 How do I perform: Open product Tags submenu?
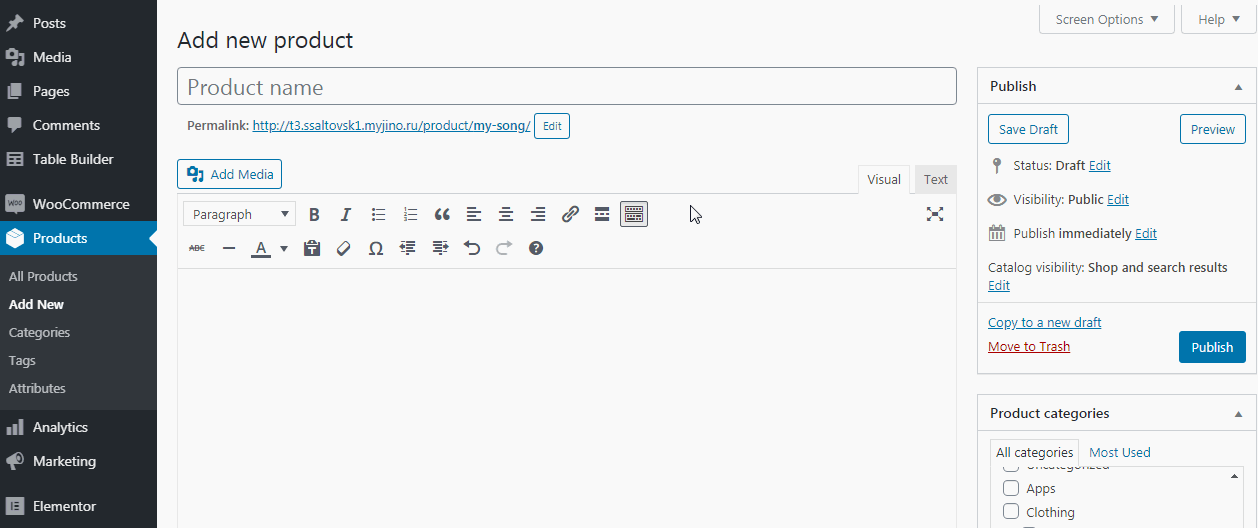(22, 360)
